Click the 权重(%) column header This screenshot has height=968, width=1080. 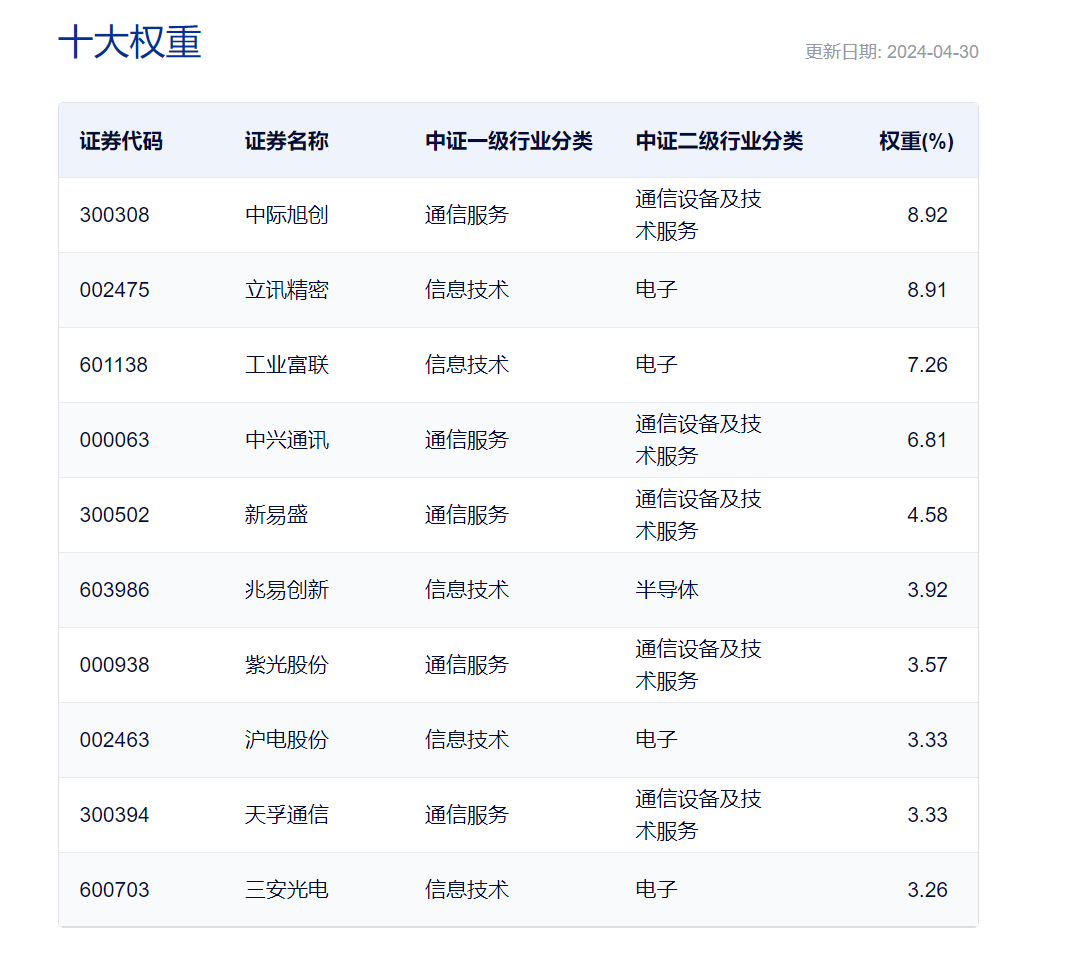(x=916, y=141)
